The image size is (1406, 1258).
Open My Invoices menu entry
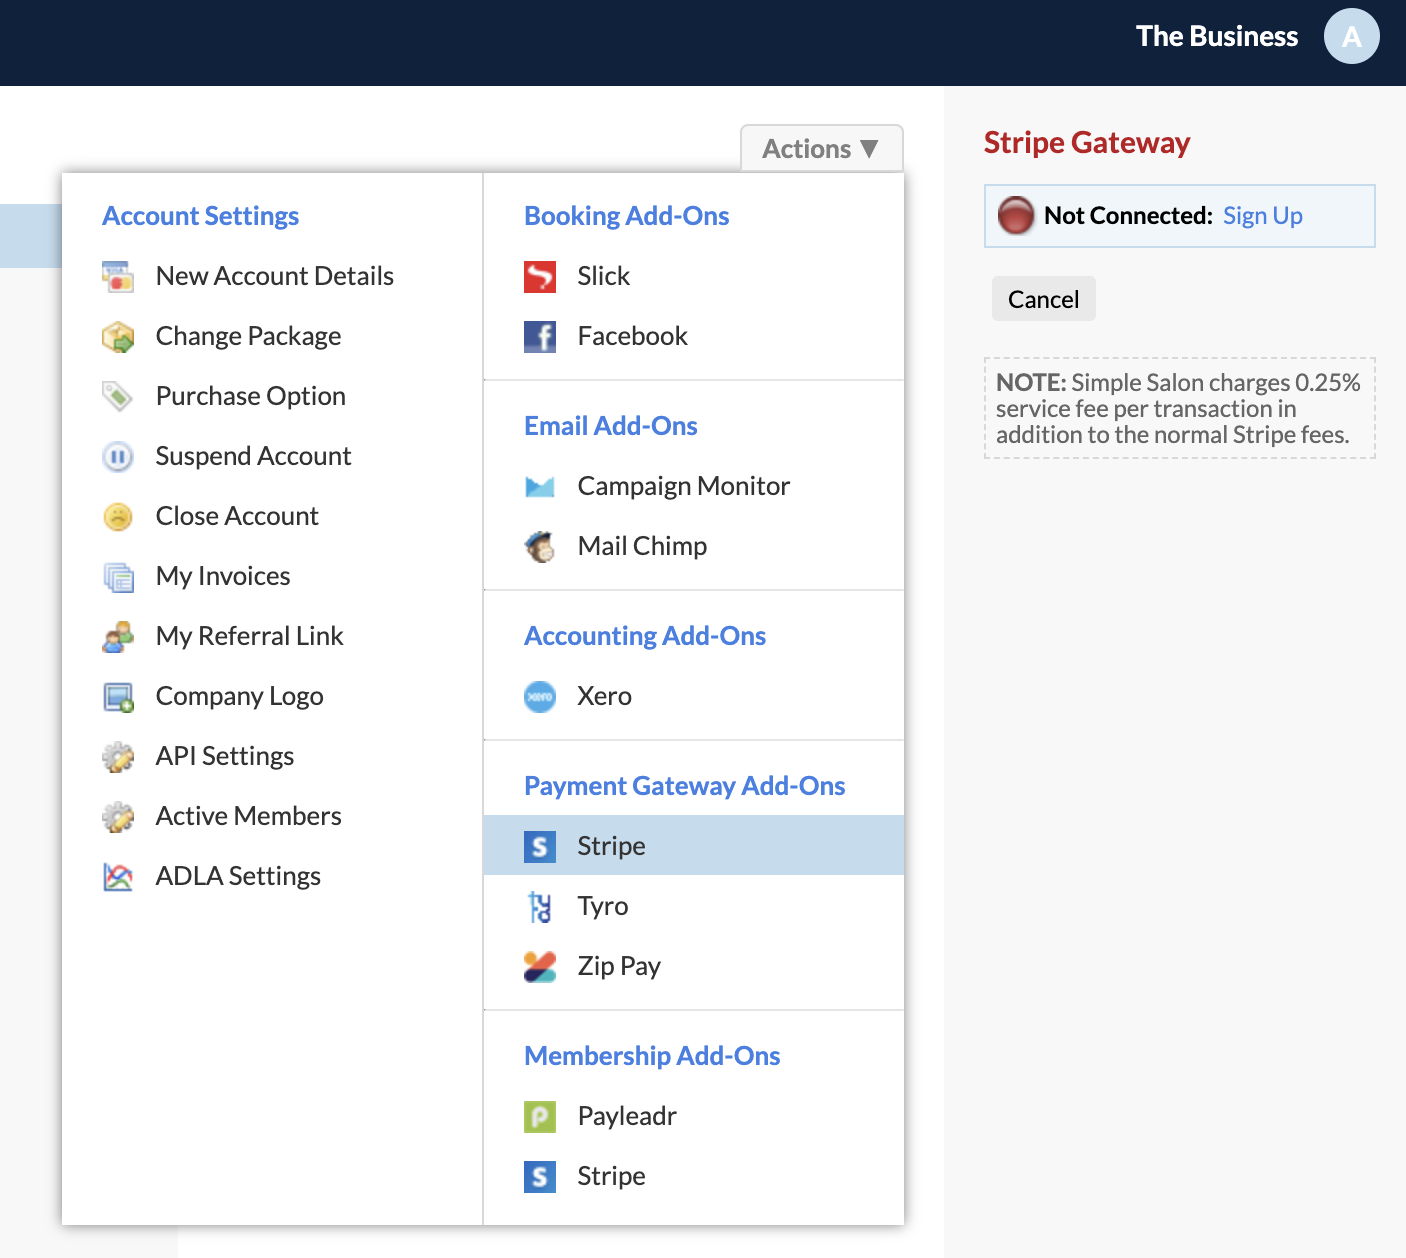(273, 576)
